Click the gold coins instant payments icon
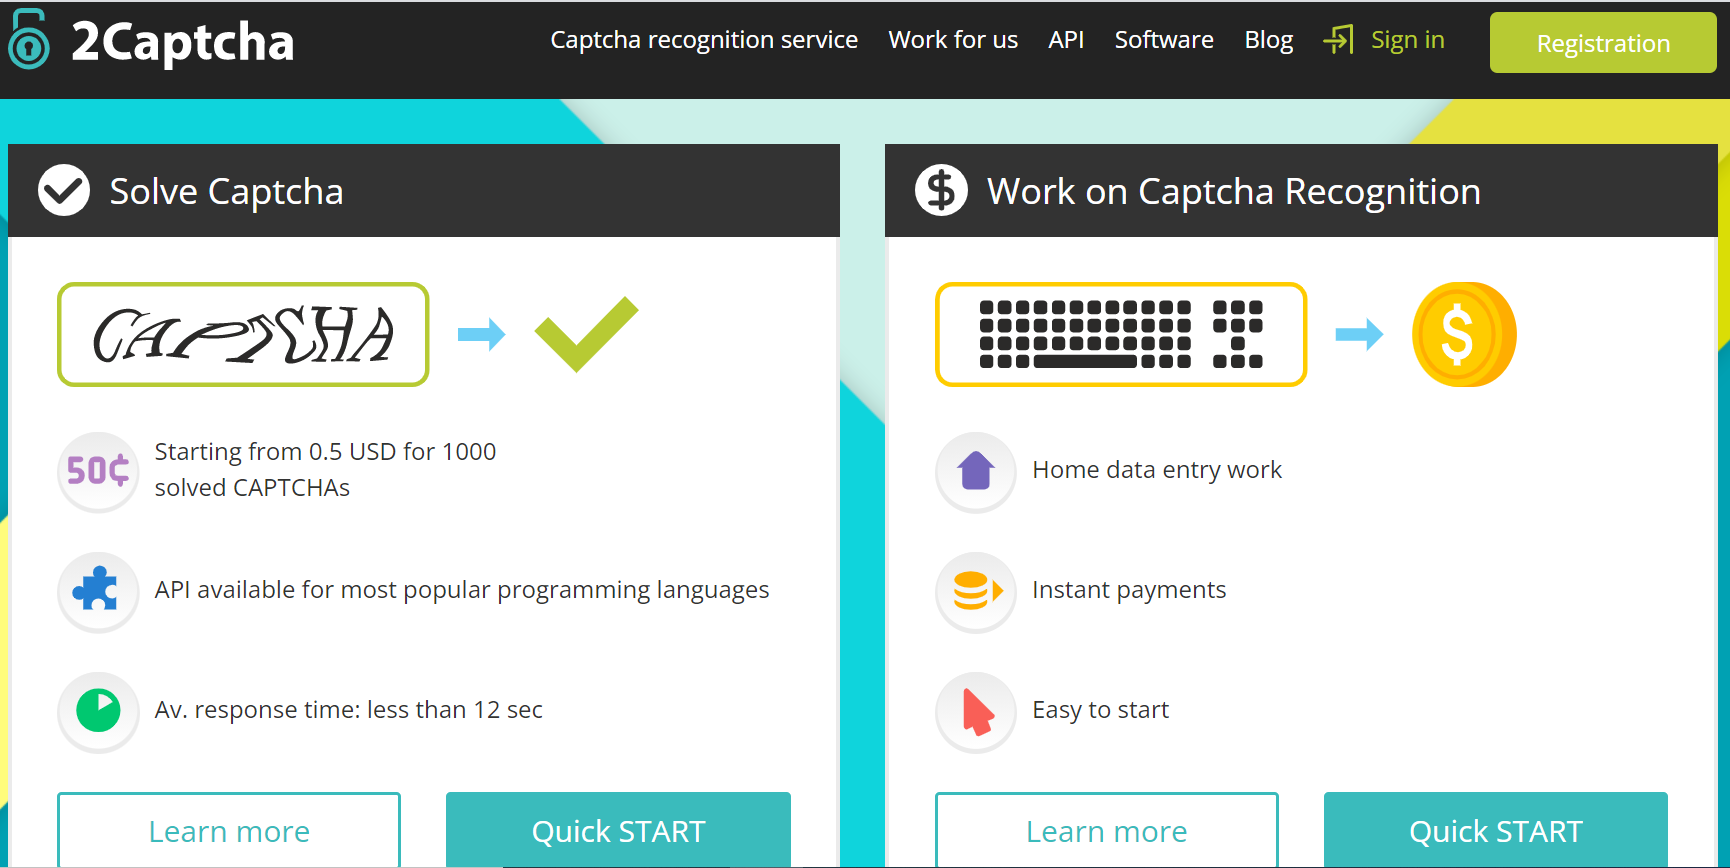Screen dimensions: 1730x868 tap(975, 591)
